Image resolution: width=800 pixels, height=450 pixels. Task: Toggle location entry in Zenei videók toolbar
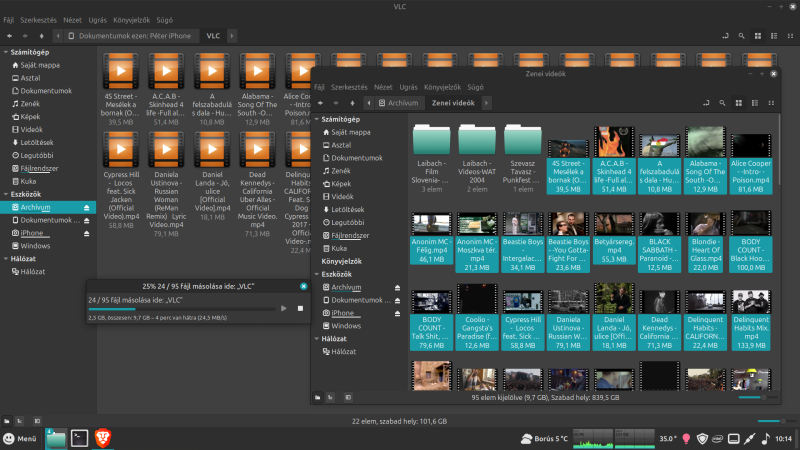click(x=706, y=103)
